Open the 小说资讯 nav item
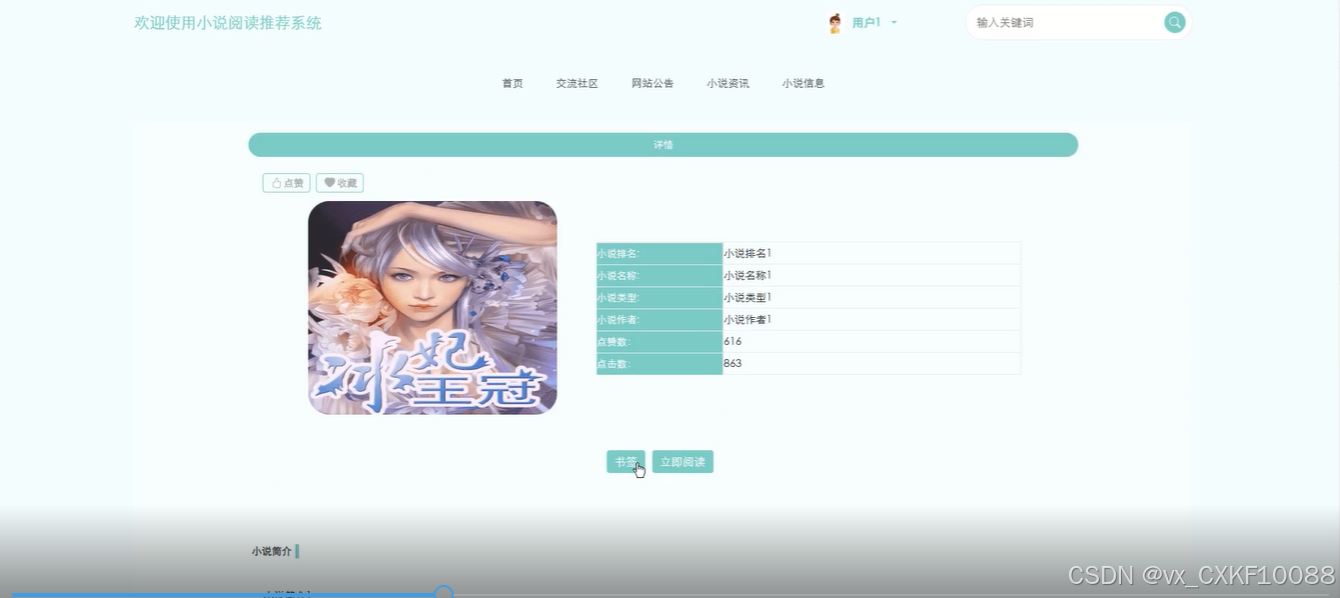This screenshot has height=598, width=1340. [727, 83]
